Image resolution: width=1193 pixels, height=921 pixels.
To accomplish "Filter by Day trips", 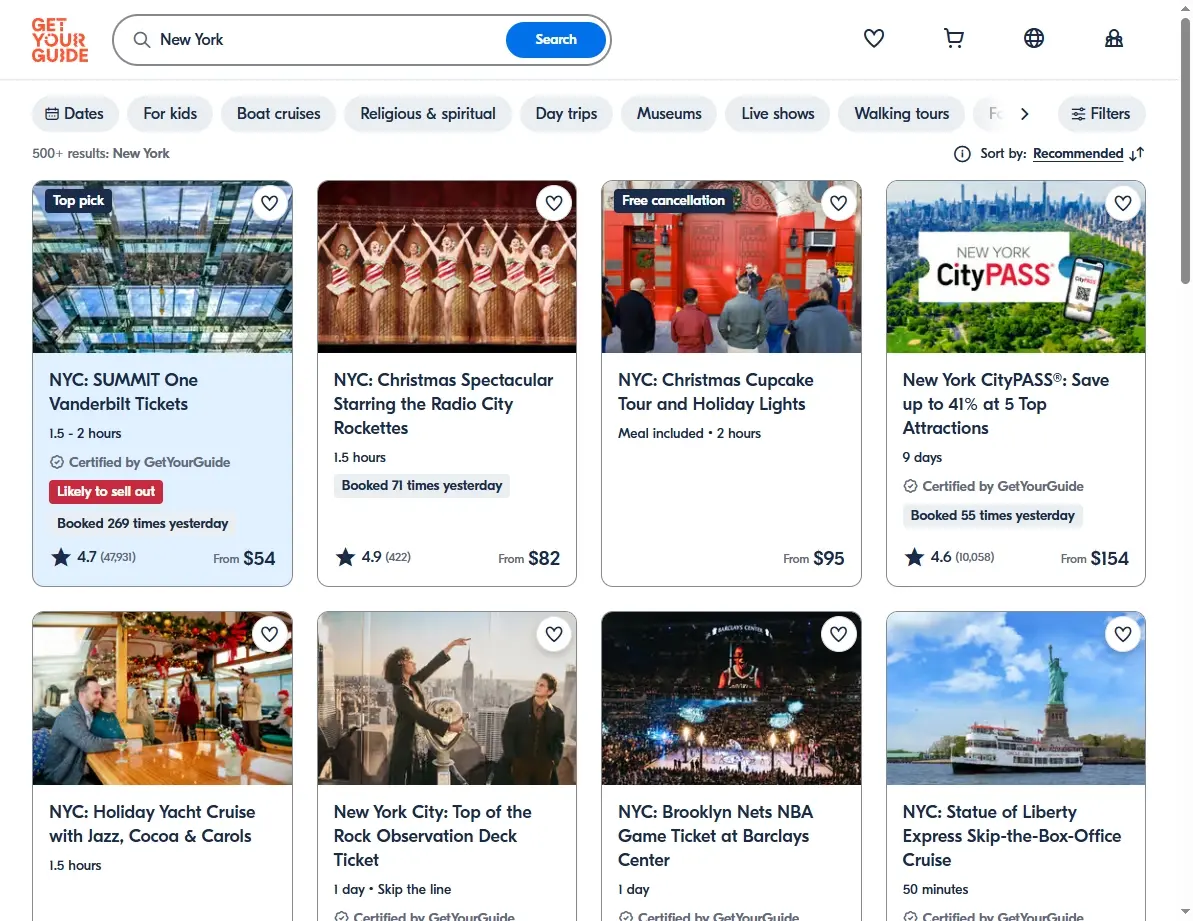I will [566, 114].
